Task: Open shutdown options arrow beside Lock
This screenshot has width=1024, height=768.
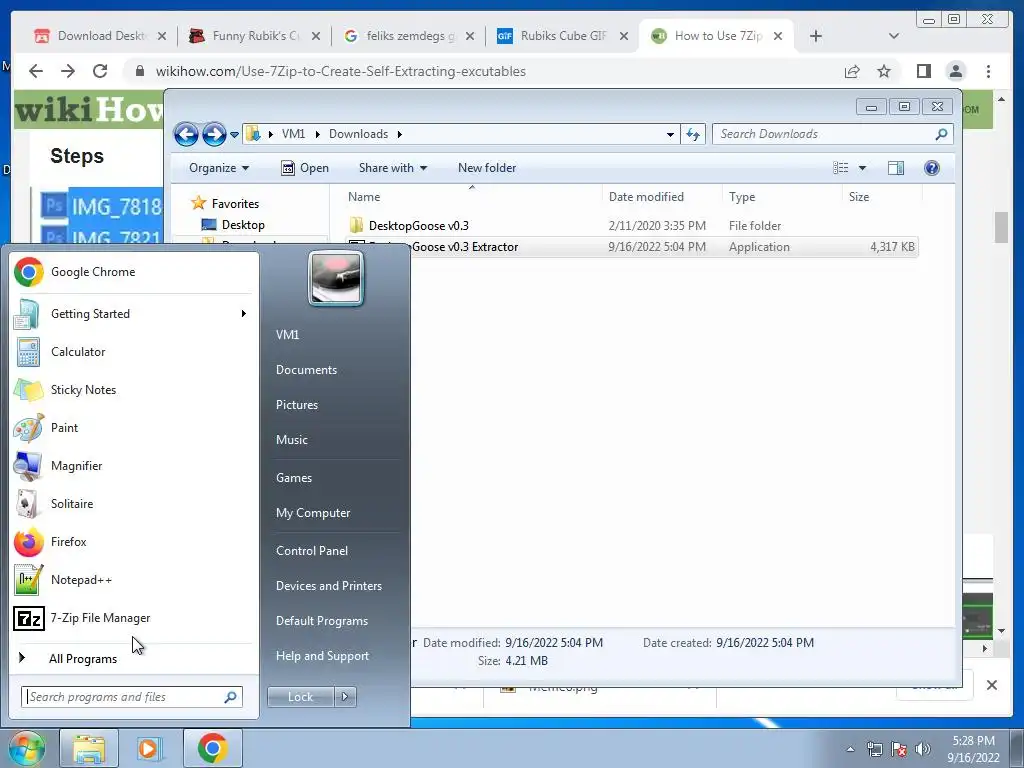Action: point(345,697)
